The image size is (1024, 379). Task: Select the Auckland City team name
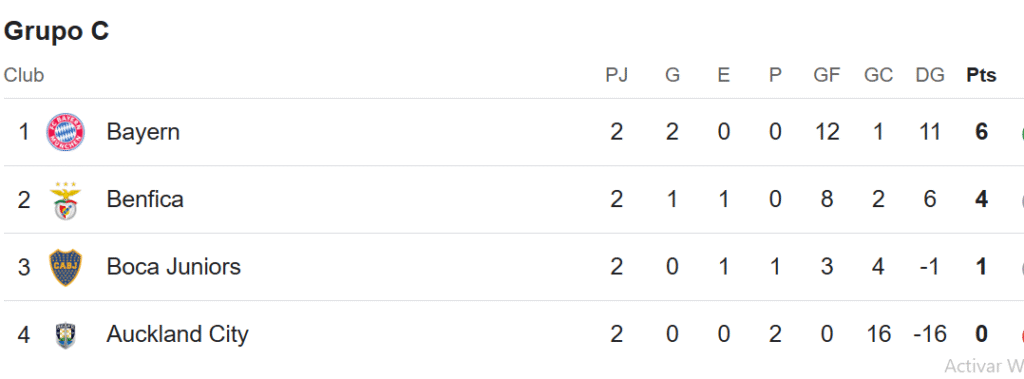tap(178, 335)
